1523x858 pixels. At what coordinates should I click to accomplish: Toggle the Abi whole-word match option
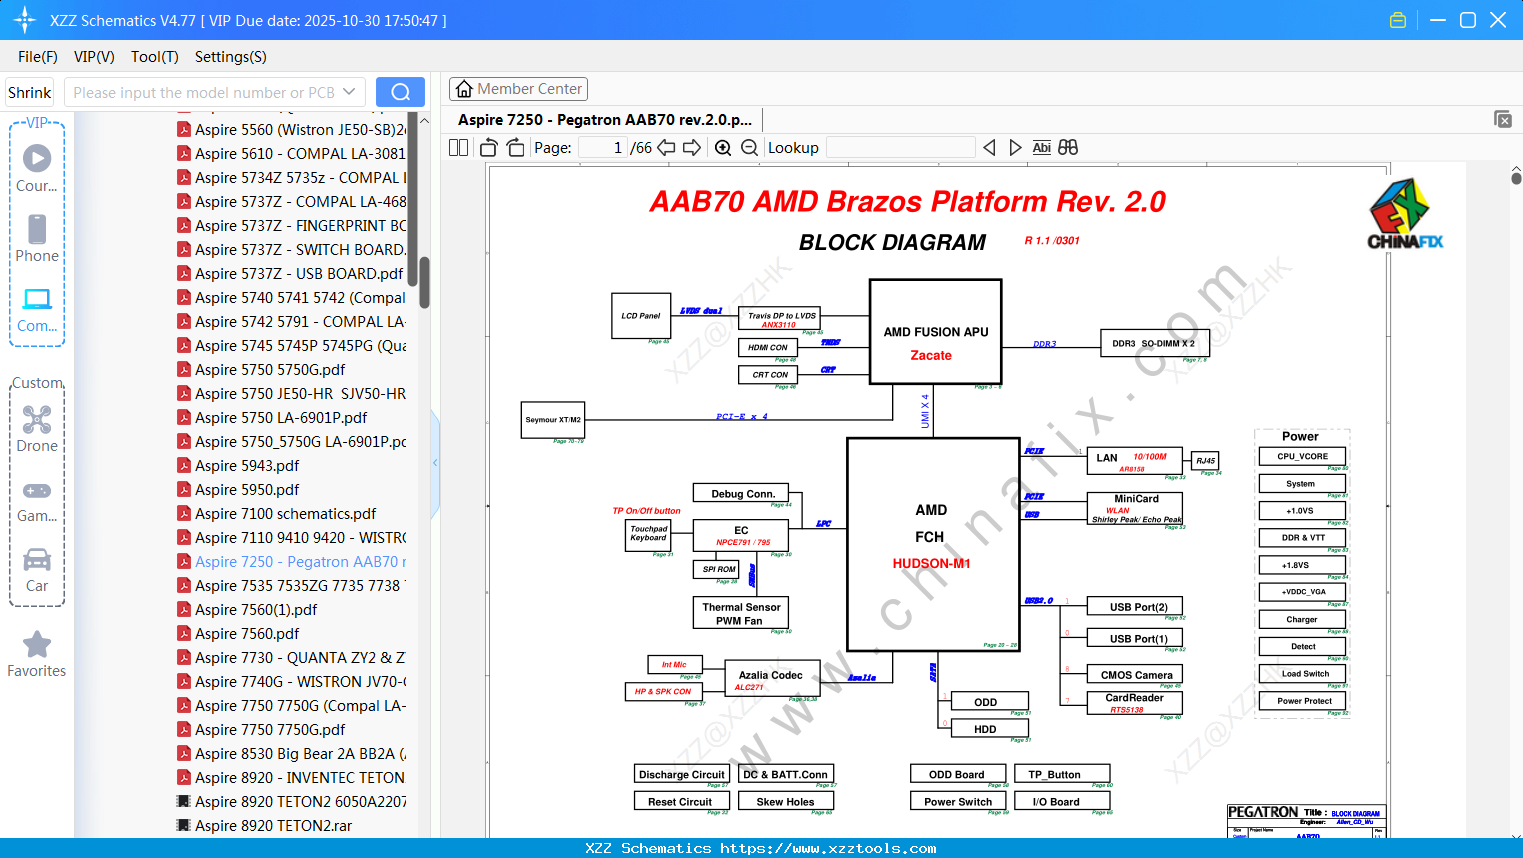tap(1041, 148)
